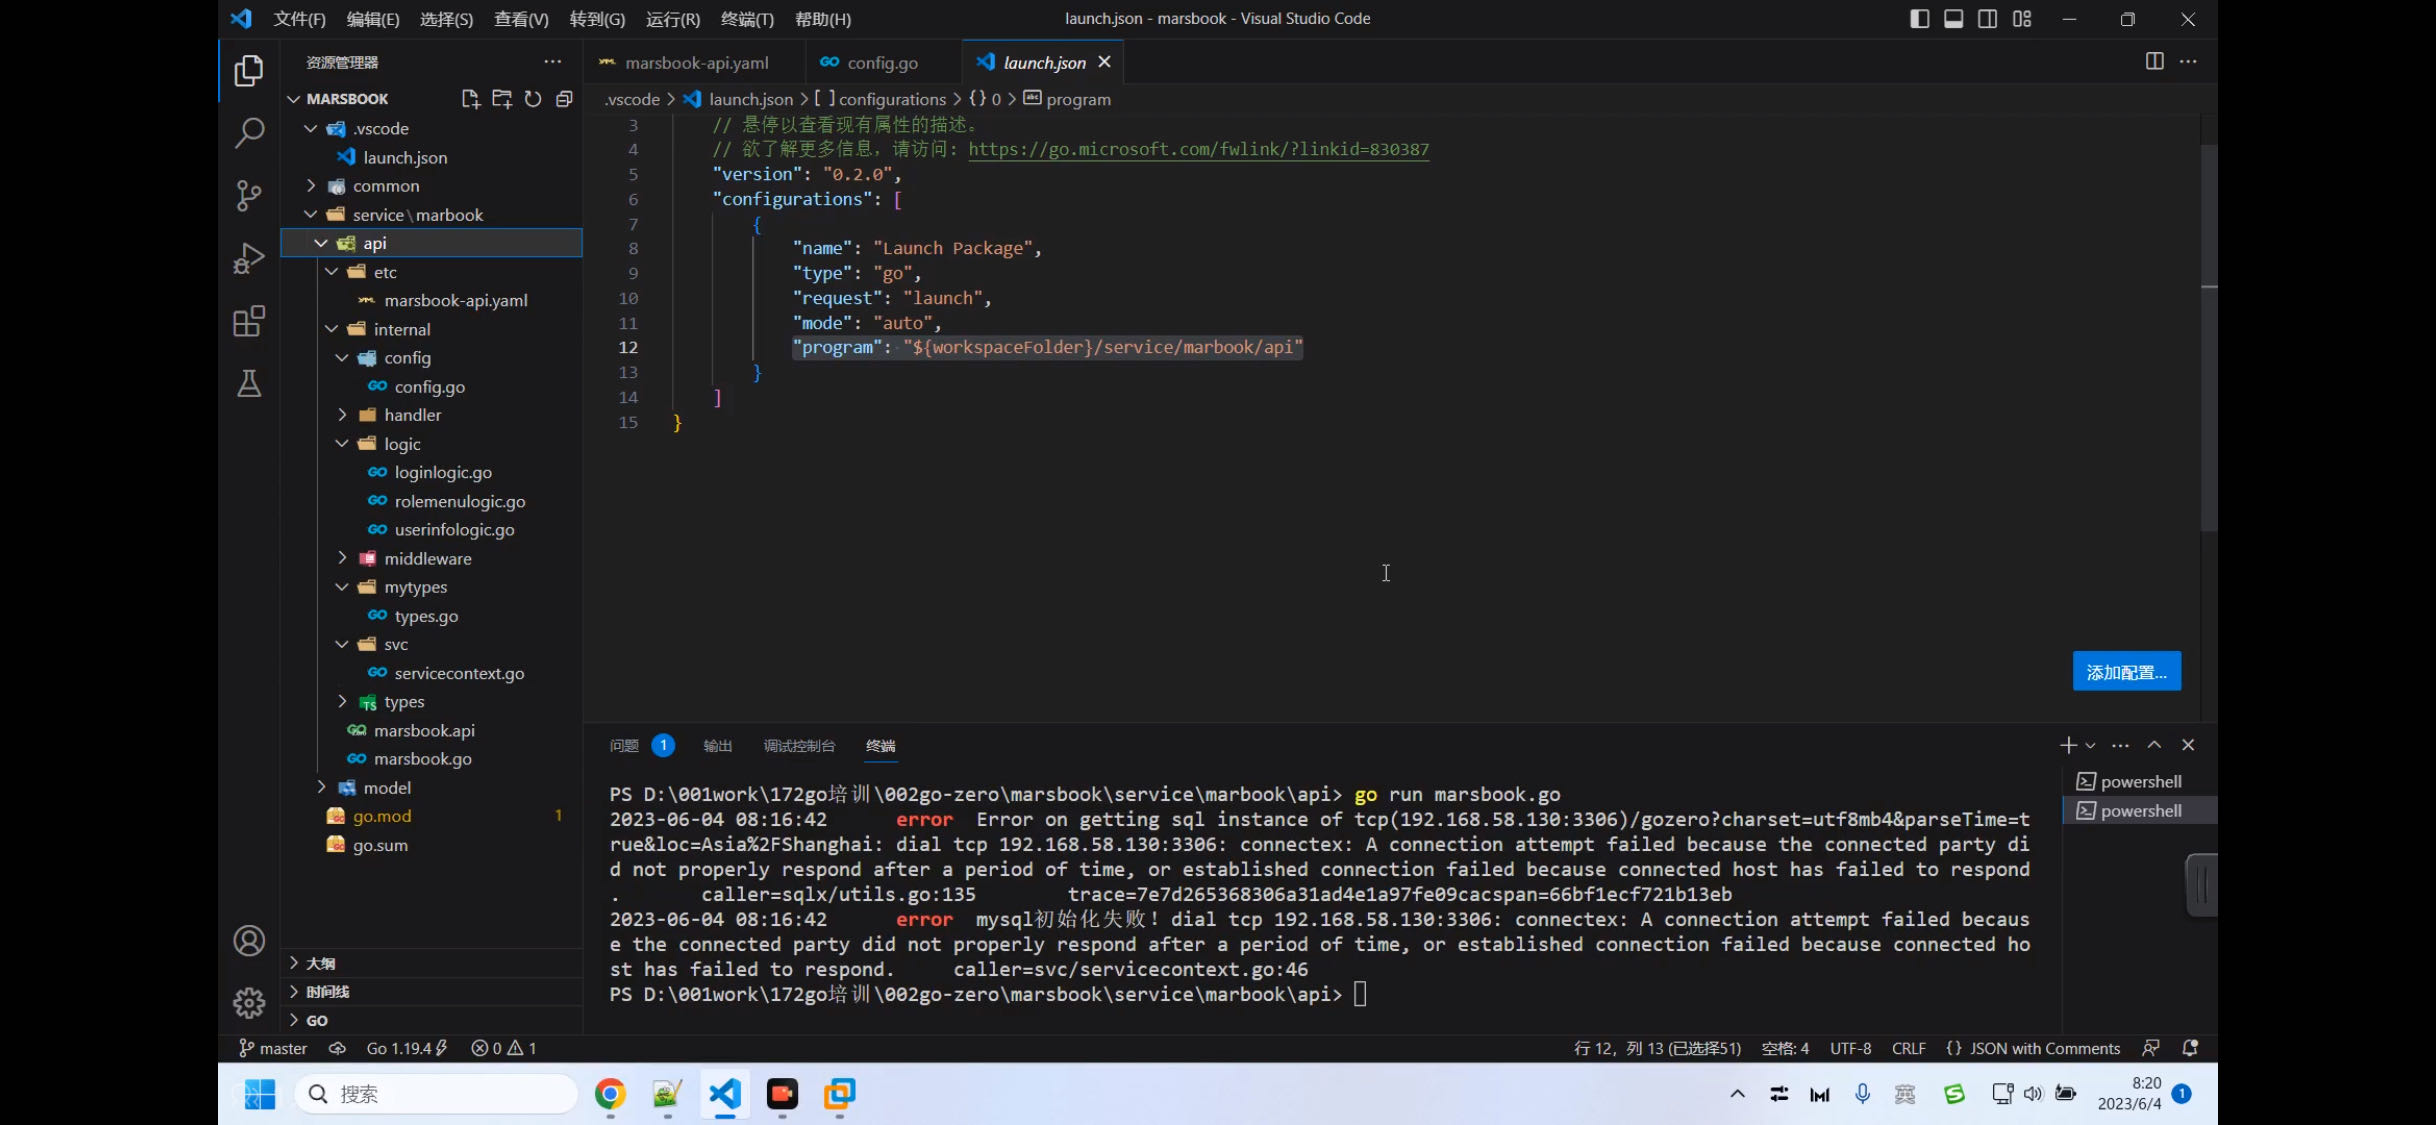Click the editor vertical scrollbar
Viewport: 2436px width, 1125px height.
pos(2208,337)
